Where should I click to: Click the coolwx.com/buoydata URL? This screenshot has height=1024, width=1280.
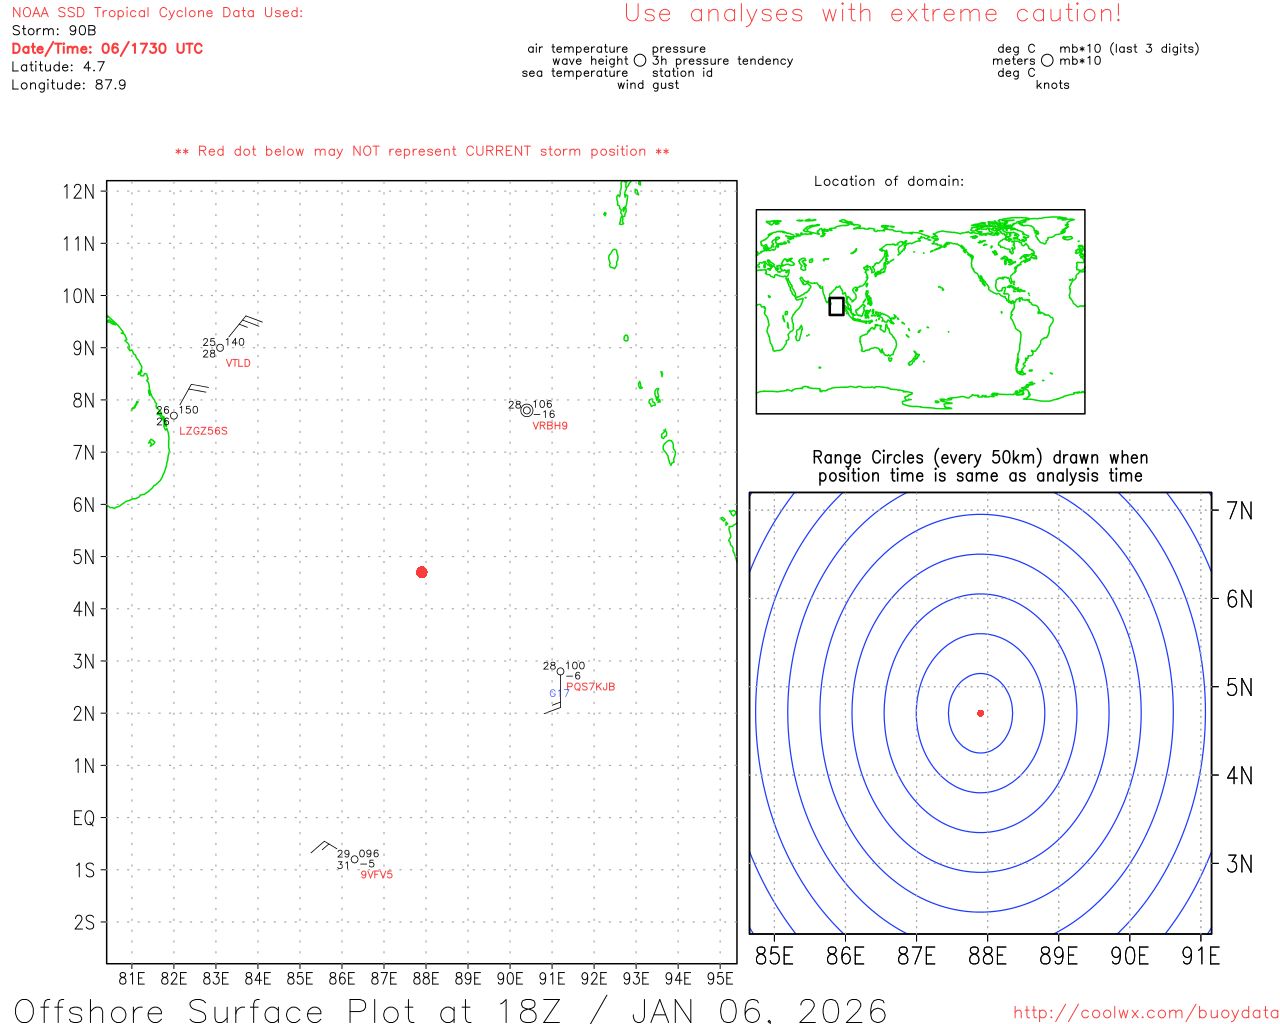coord(1146,1013)
